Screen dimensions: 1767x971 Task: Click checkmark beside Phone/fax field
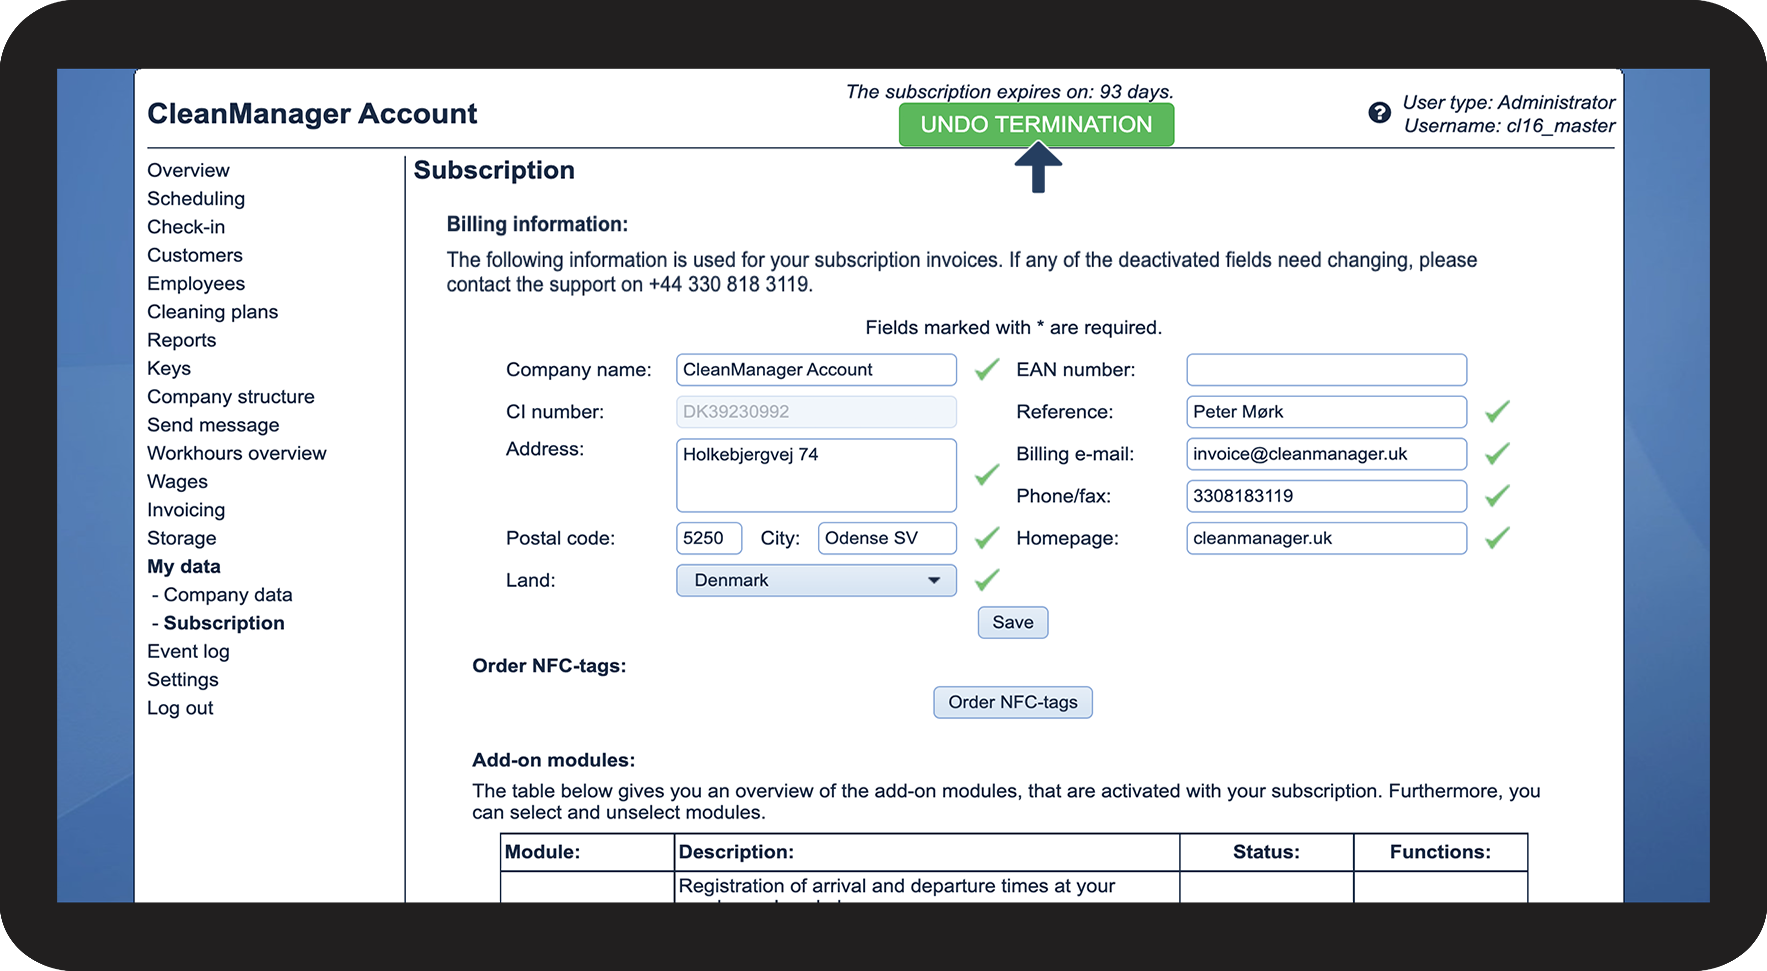tap(1497, 496)
